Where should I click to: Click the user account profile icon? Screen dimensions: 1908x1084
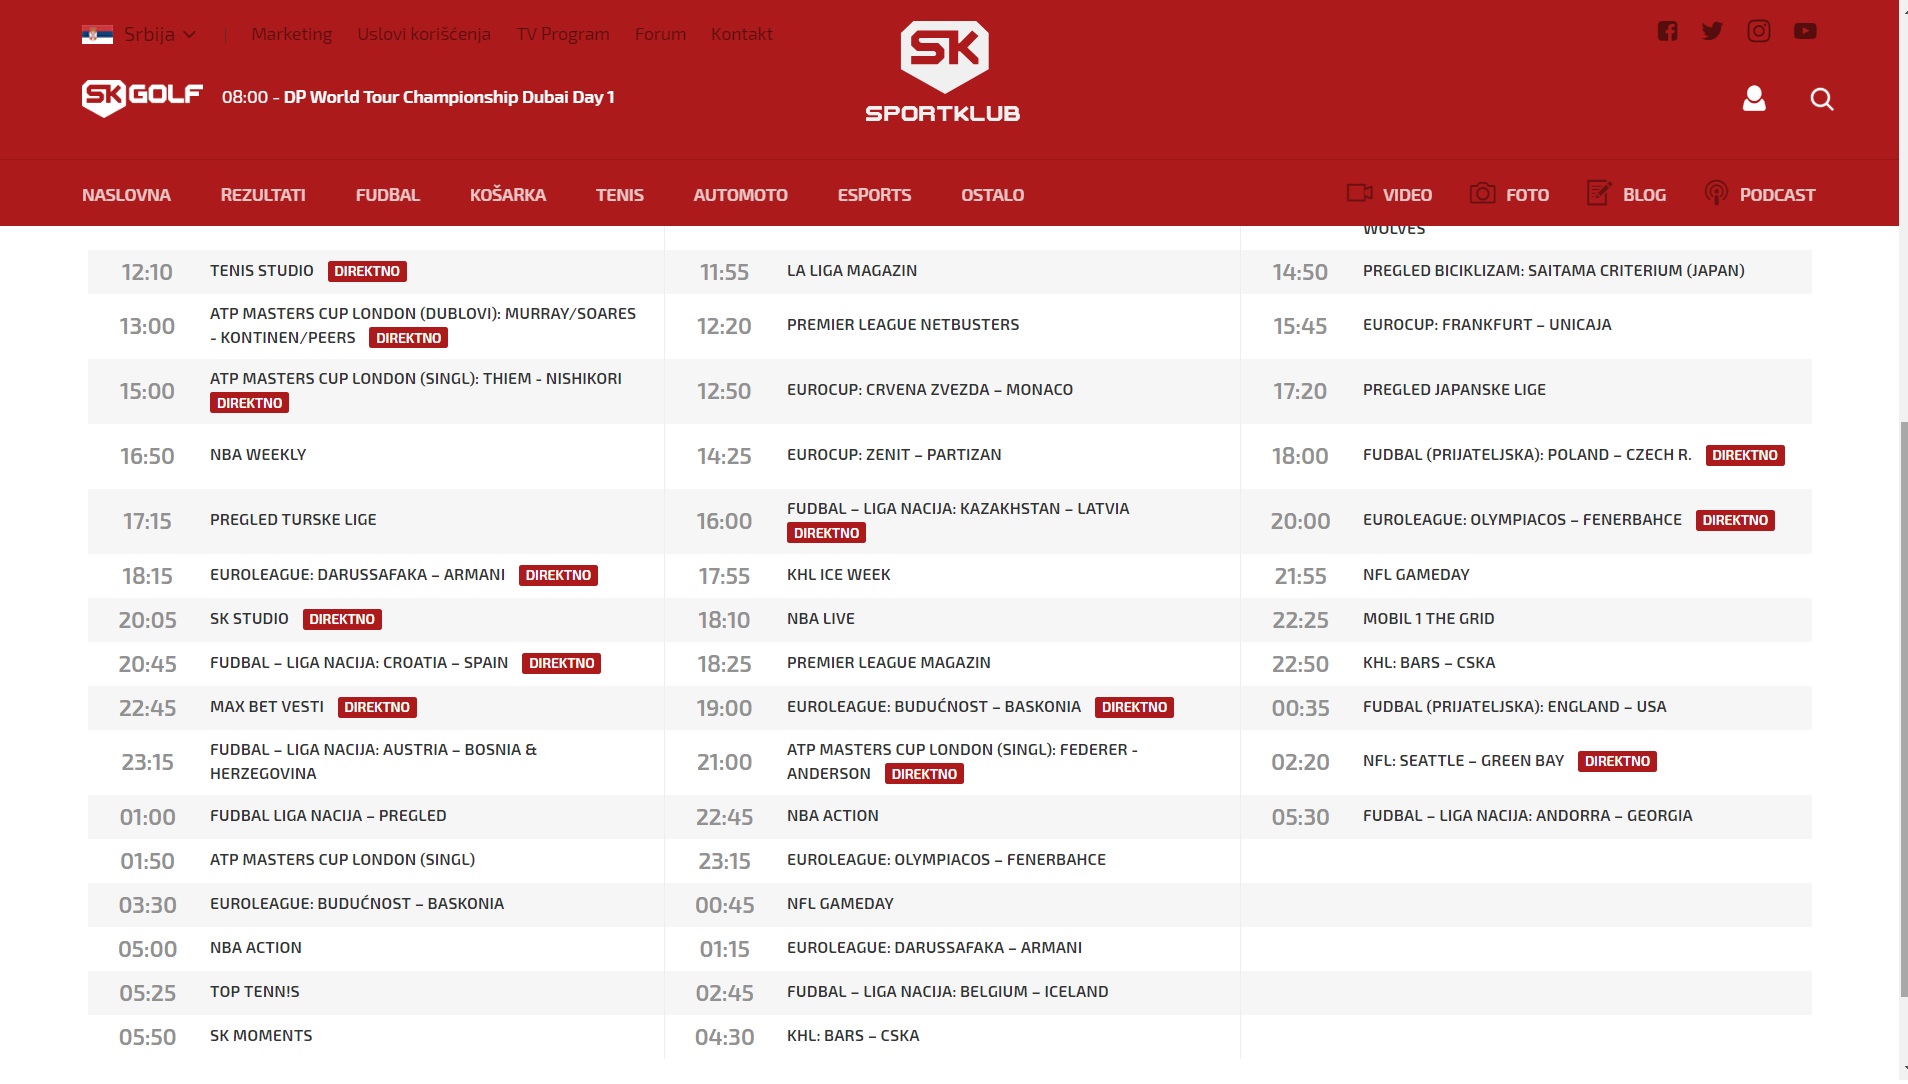(1754, 98)
